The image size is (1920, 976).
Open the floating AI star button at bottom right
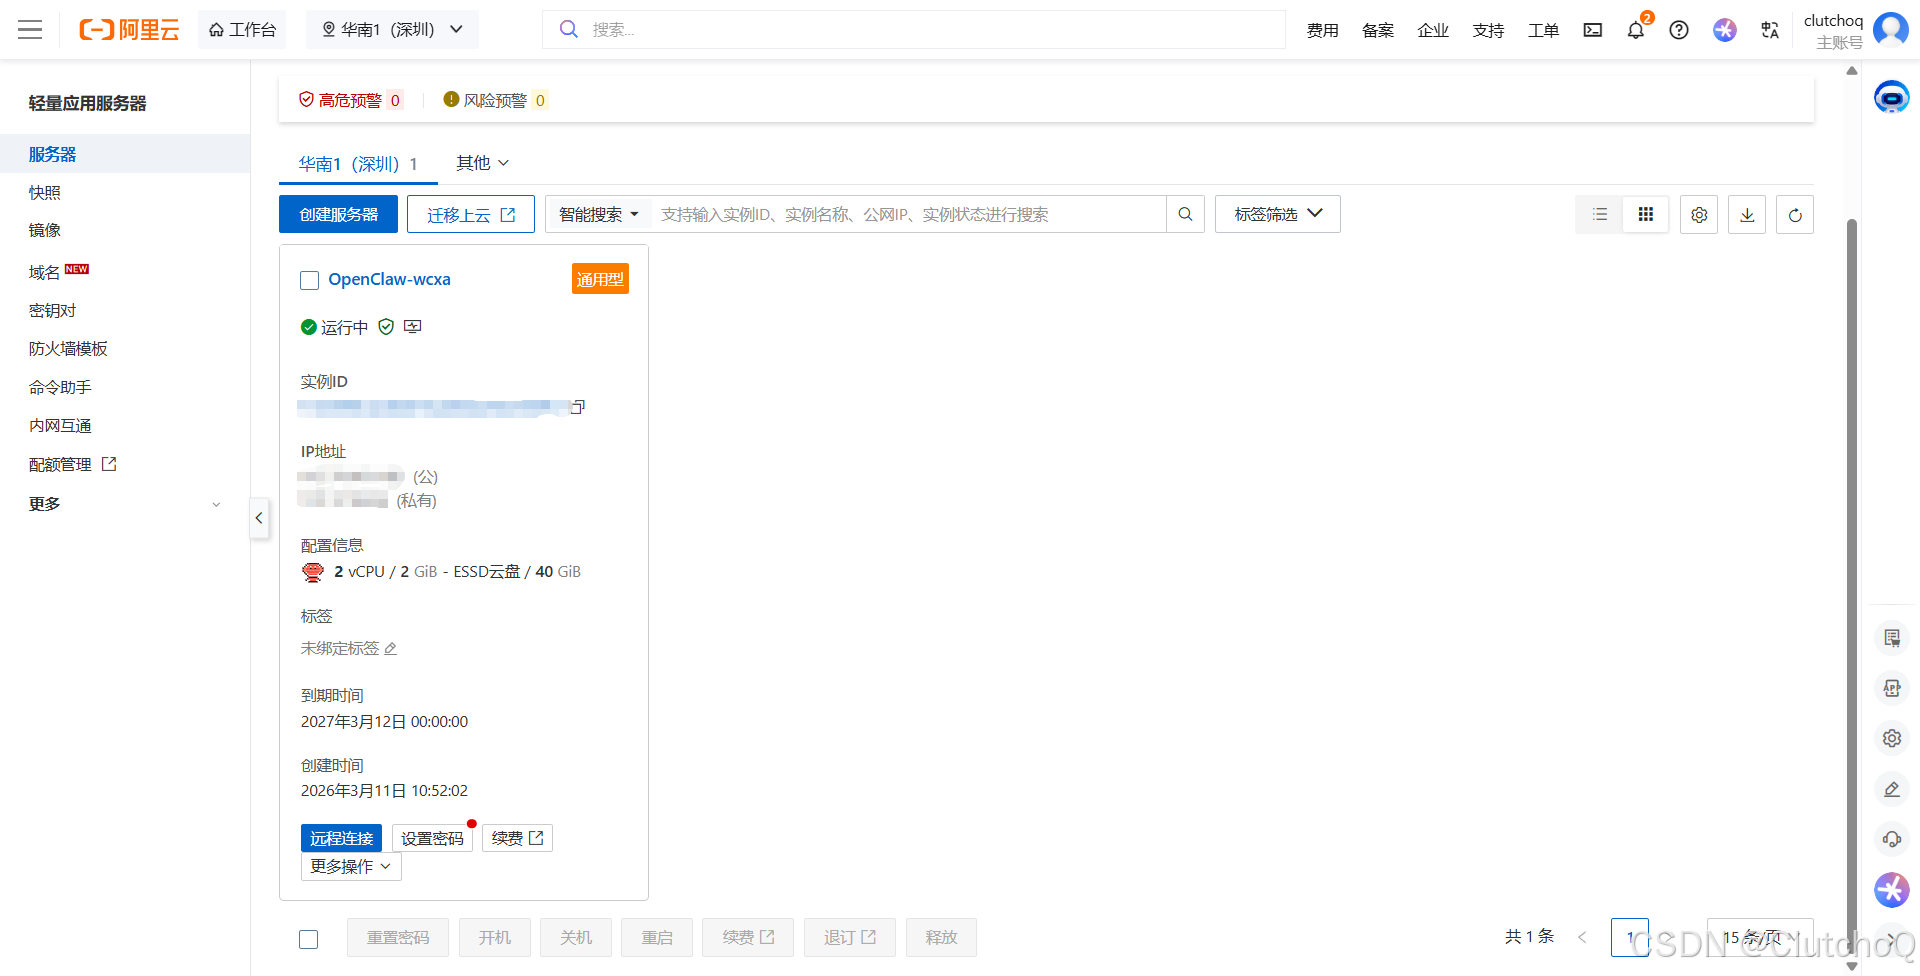1892,890
